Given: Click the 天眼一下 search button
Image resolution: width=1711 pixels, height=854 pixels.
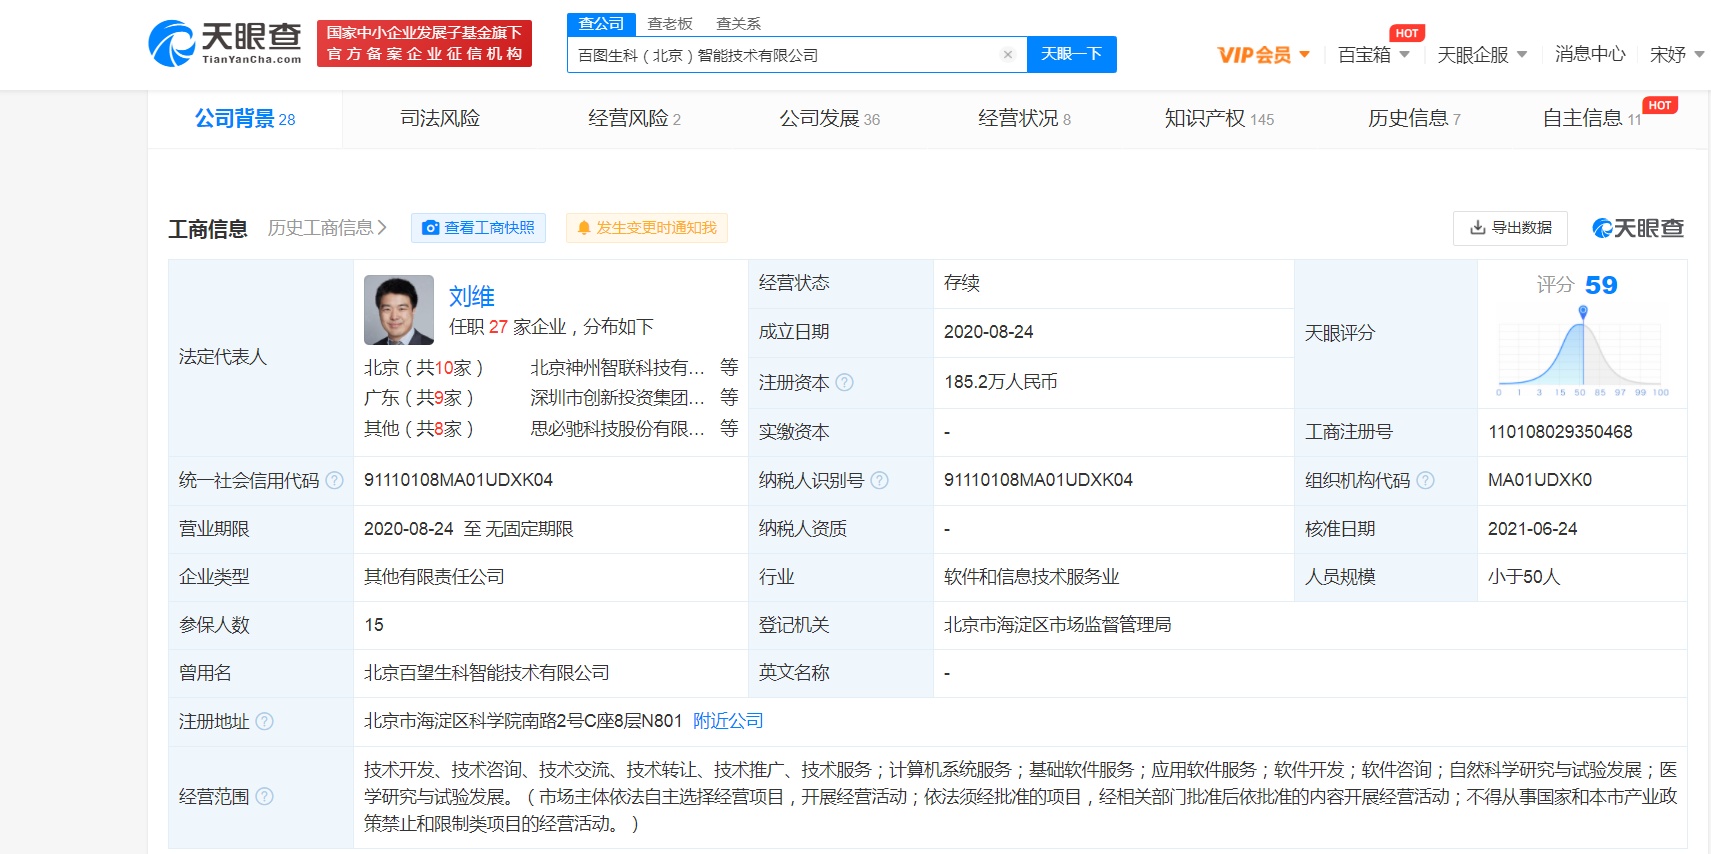Looking at the screenshot, I should click(1072, 54).
